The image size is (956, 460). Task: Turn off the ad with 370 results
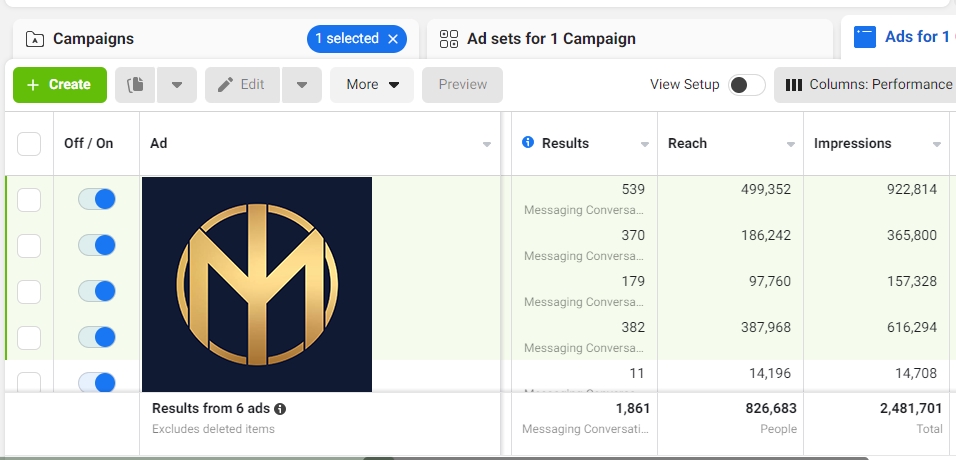[96, 245]
